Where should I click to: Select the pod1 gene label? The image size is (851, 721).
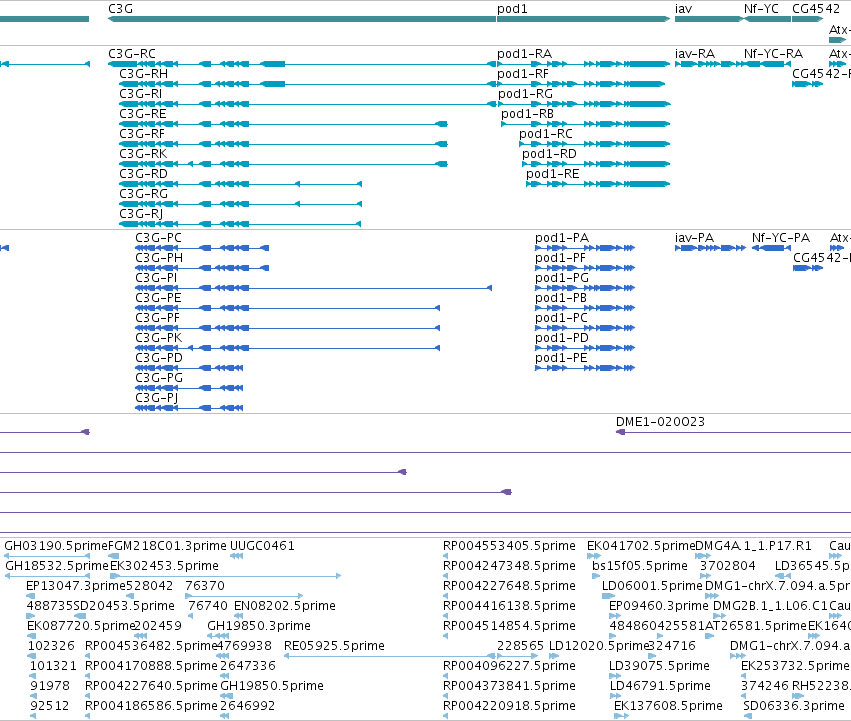pyautogui.click(x=512, y=9)
